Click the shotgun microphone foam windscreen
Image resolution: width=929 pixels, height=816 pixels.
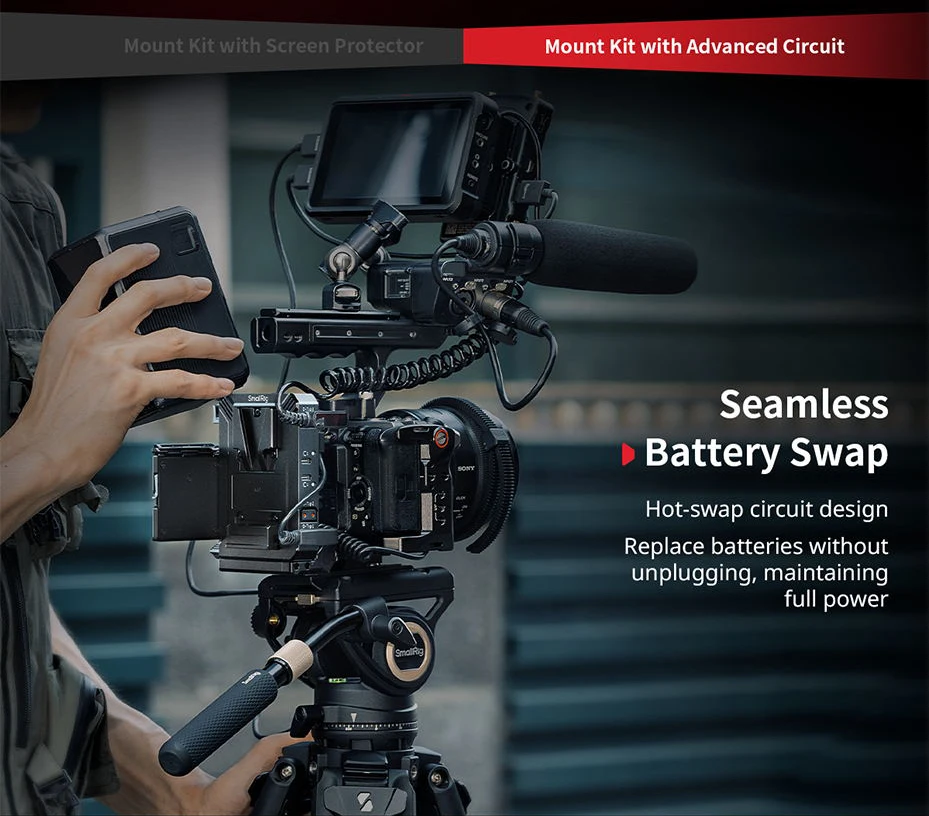coord(620,255)
